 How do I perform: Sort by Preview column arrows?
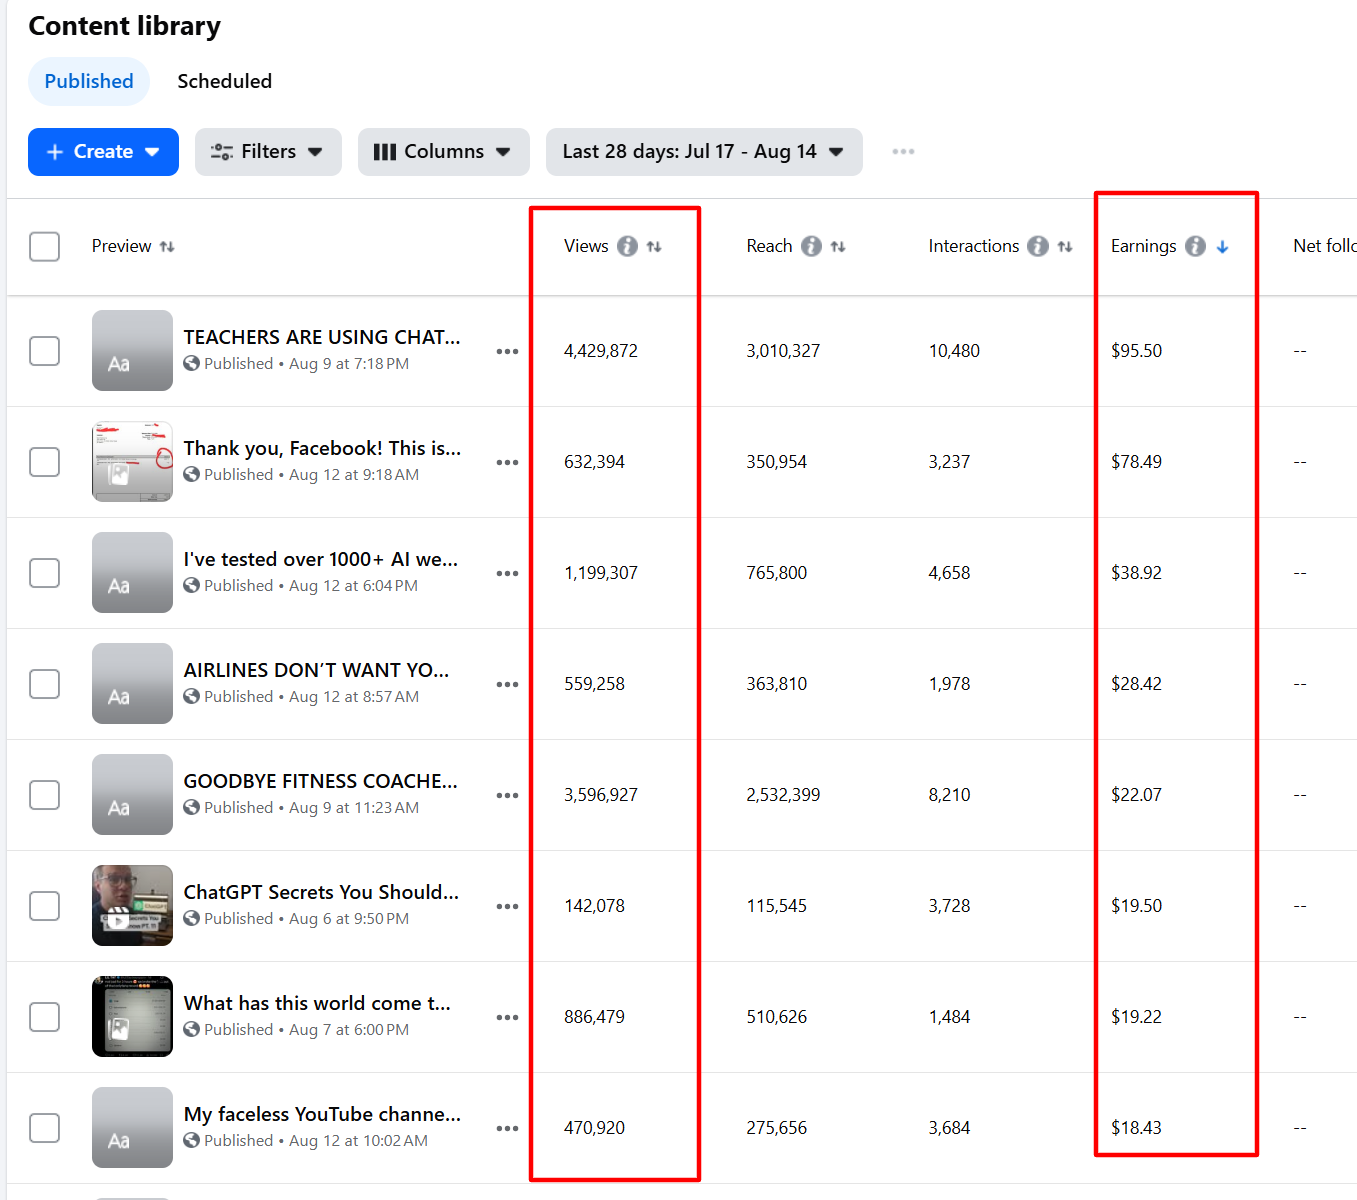[167, 246]
